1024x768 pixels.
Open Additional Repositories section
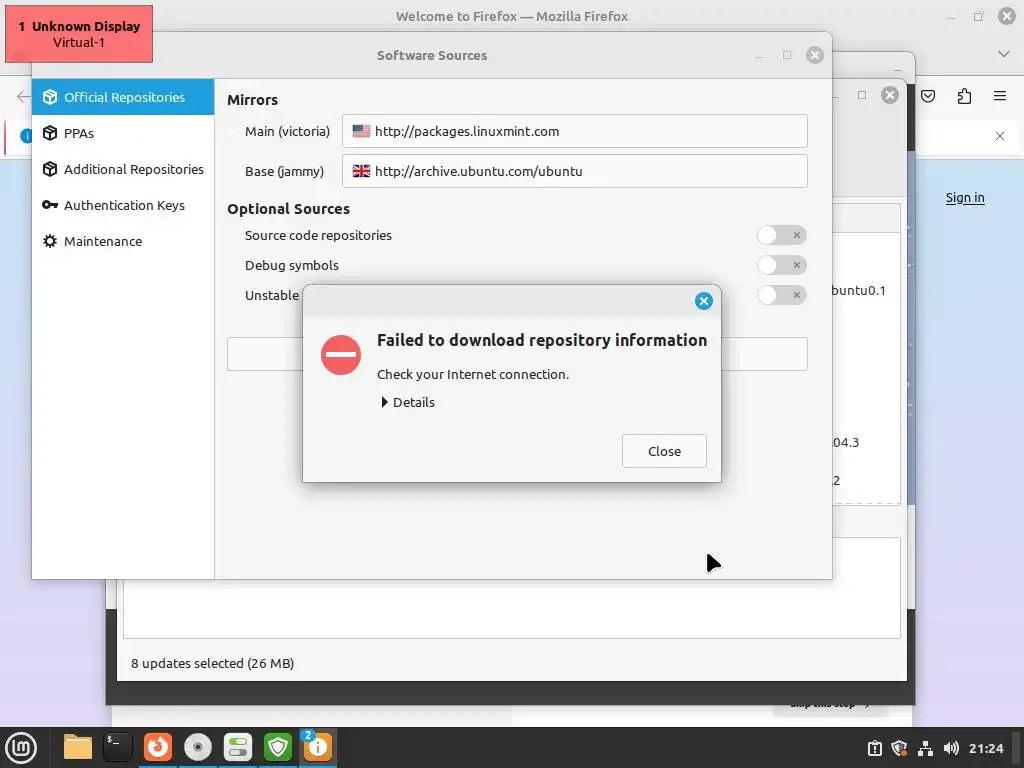123,169
